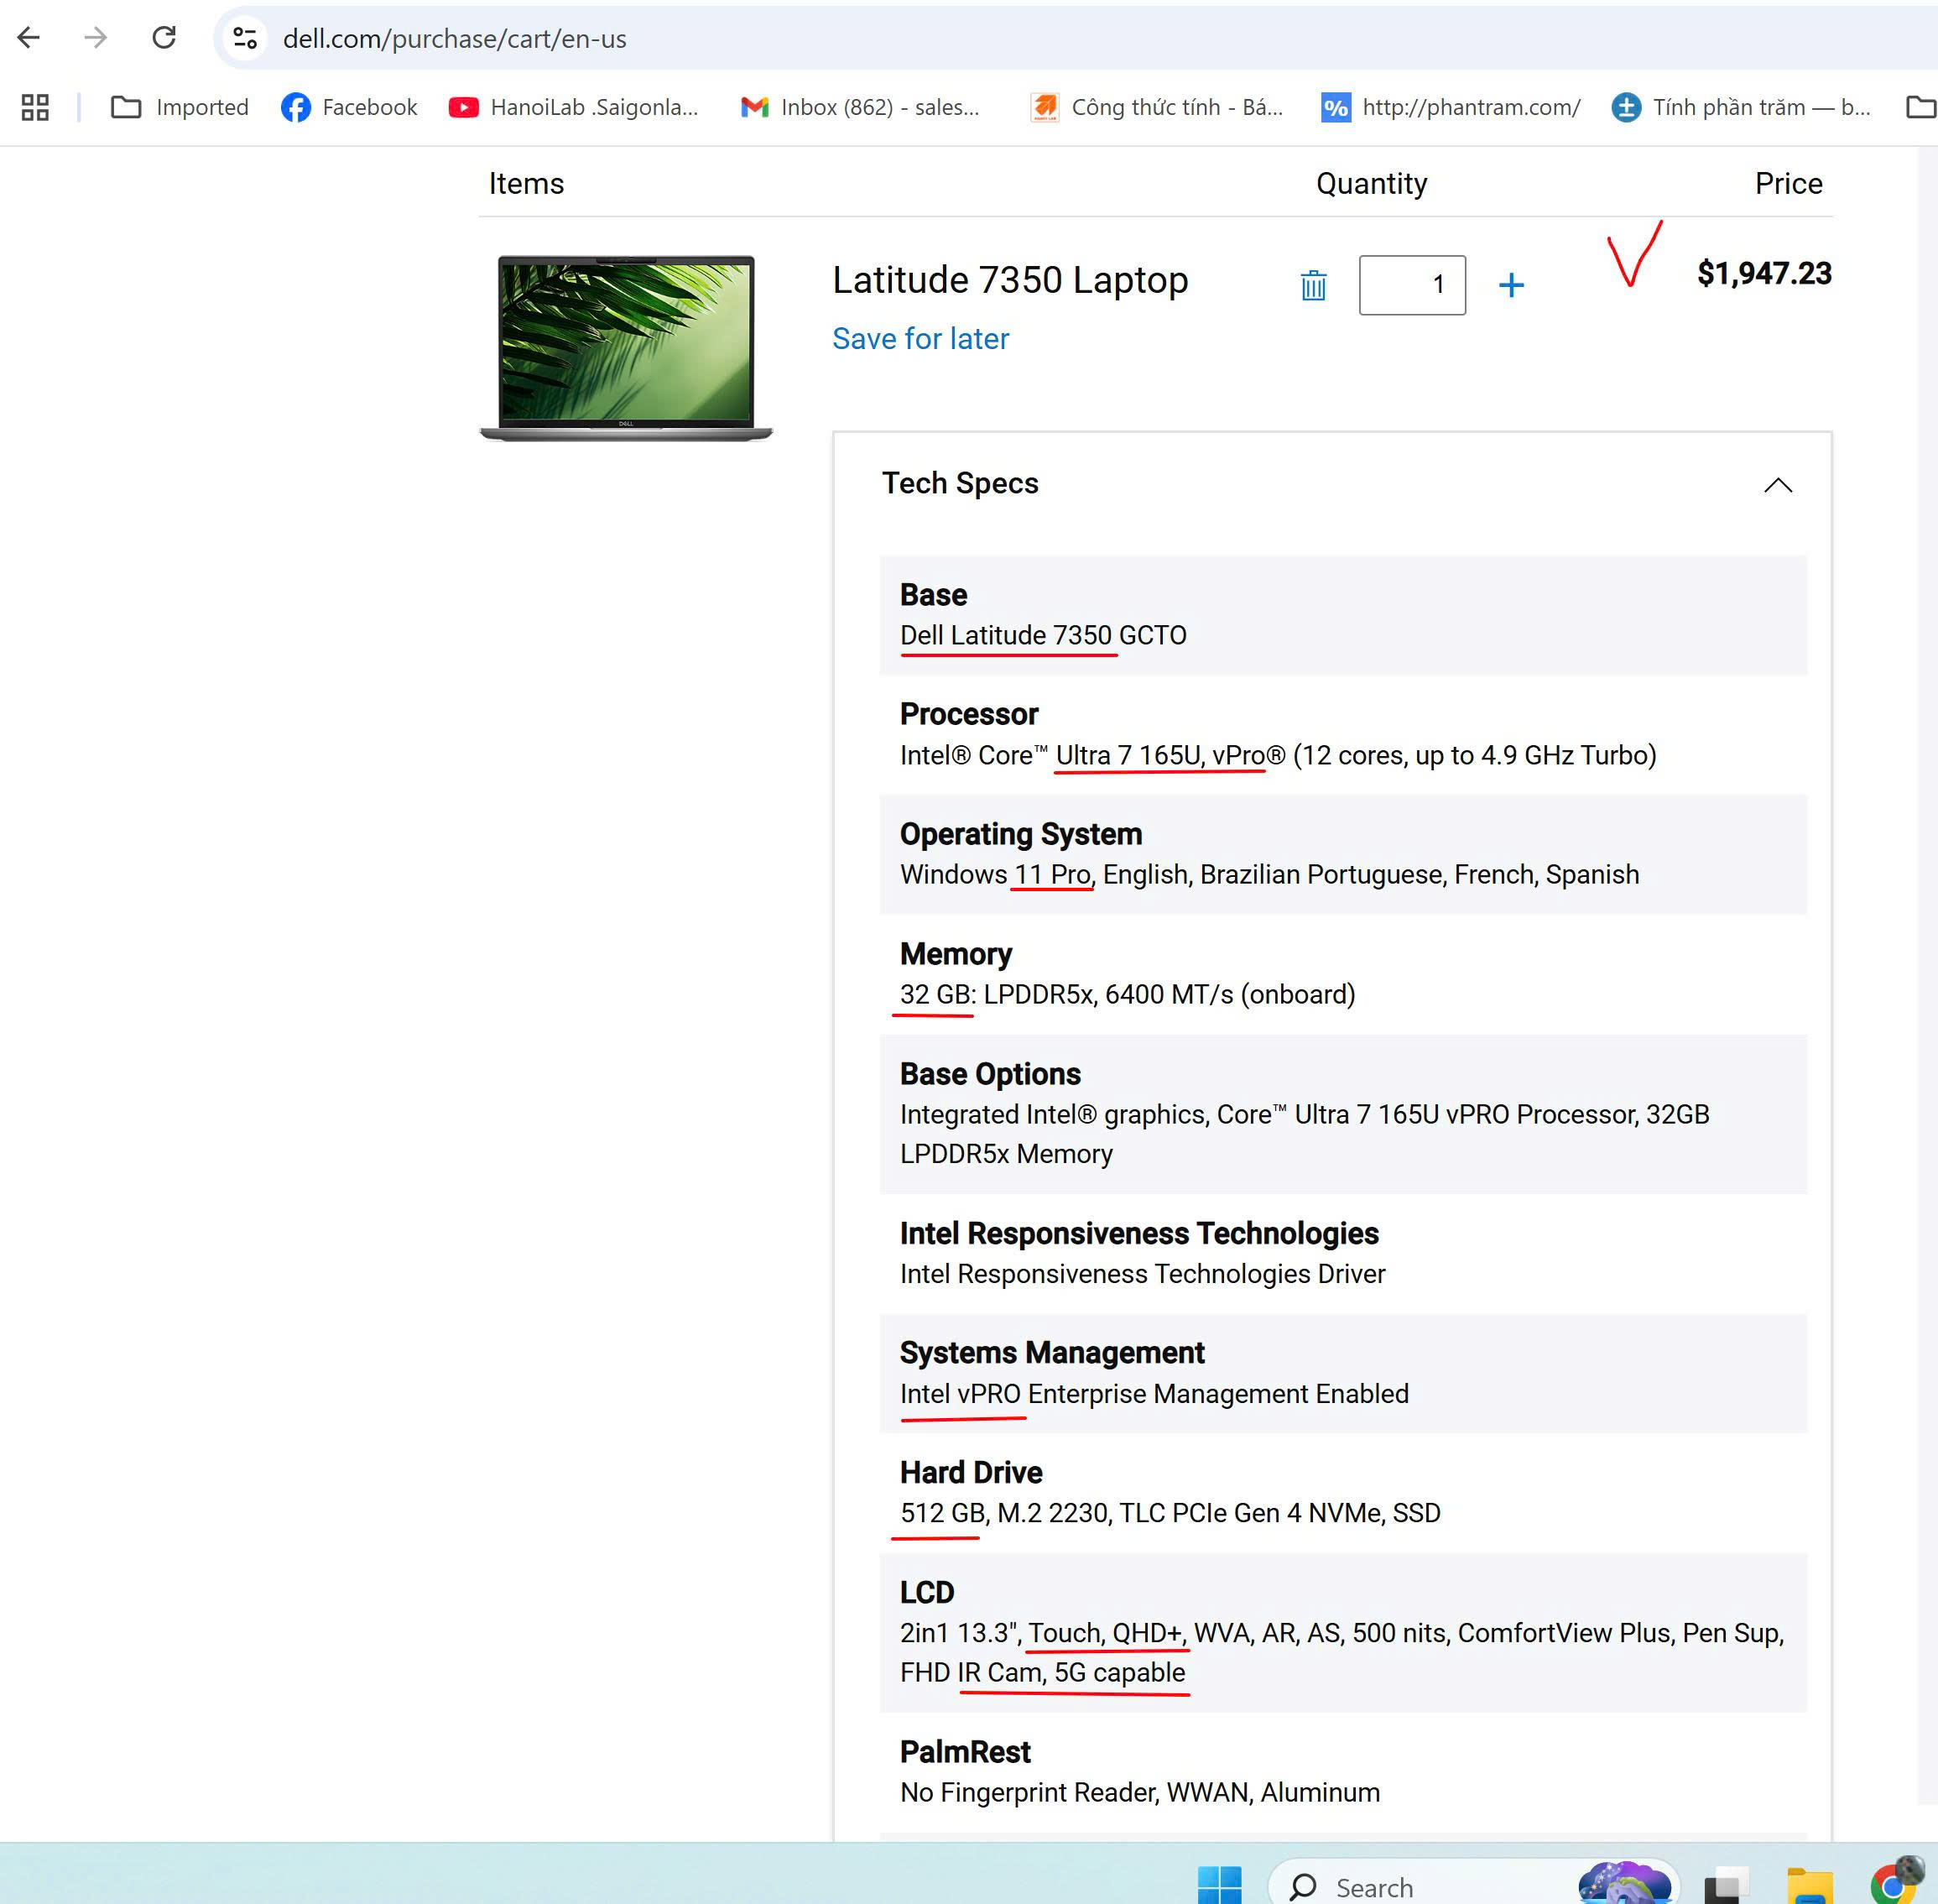1938x1904 pixels.
Task: Increase quantity with the plus icon
Action: 1511,285
